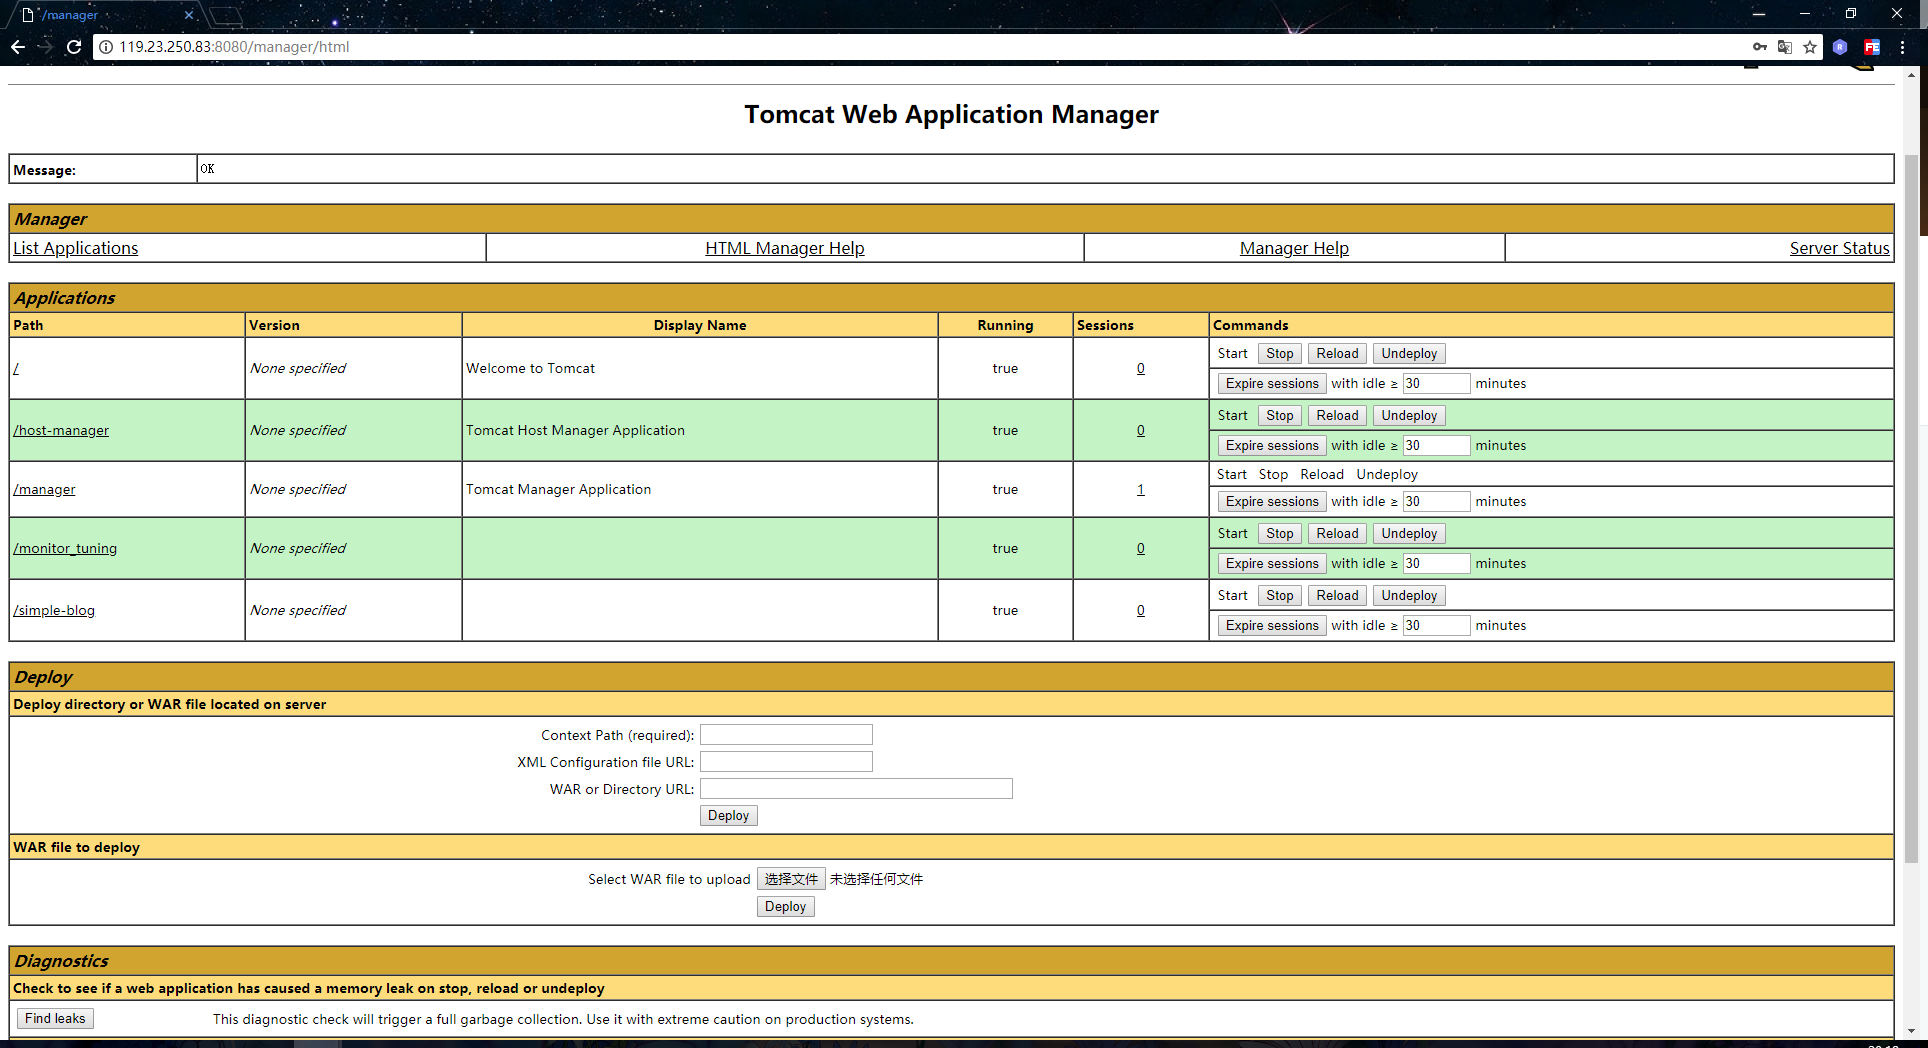Undeploy the /monitor_tuning application

point(1409,533)
